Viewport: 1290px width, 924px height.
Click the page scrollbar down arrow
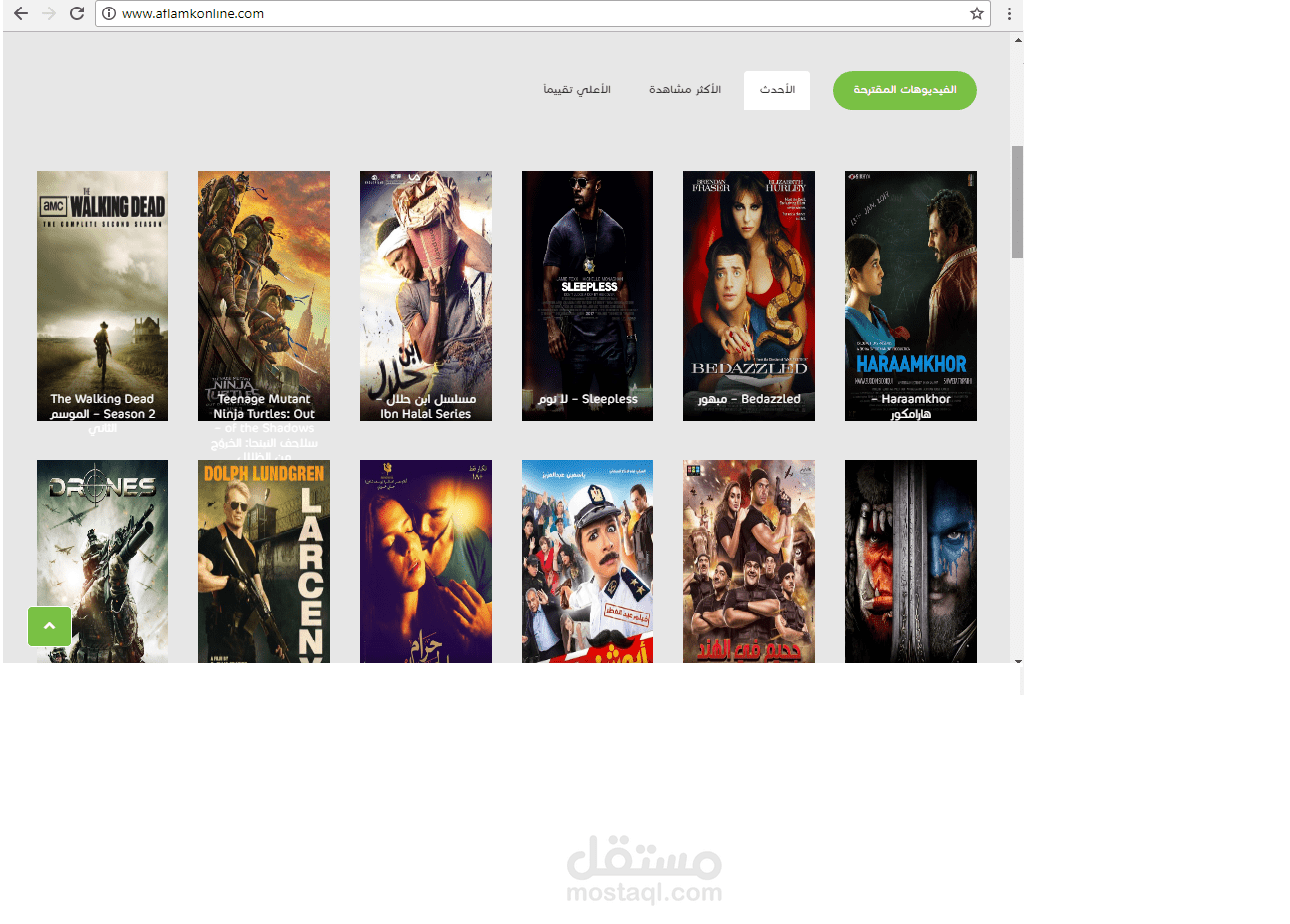pyautogui.click(x=1018, y=661)
